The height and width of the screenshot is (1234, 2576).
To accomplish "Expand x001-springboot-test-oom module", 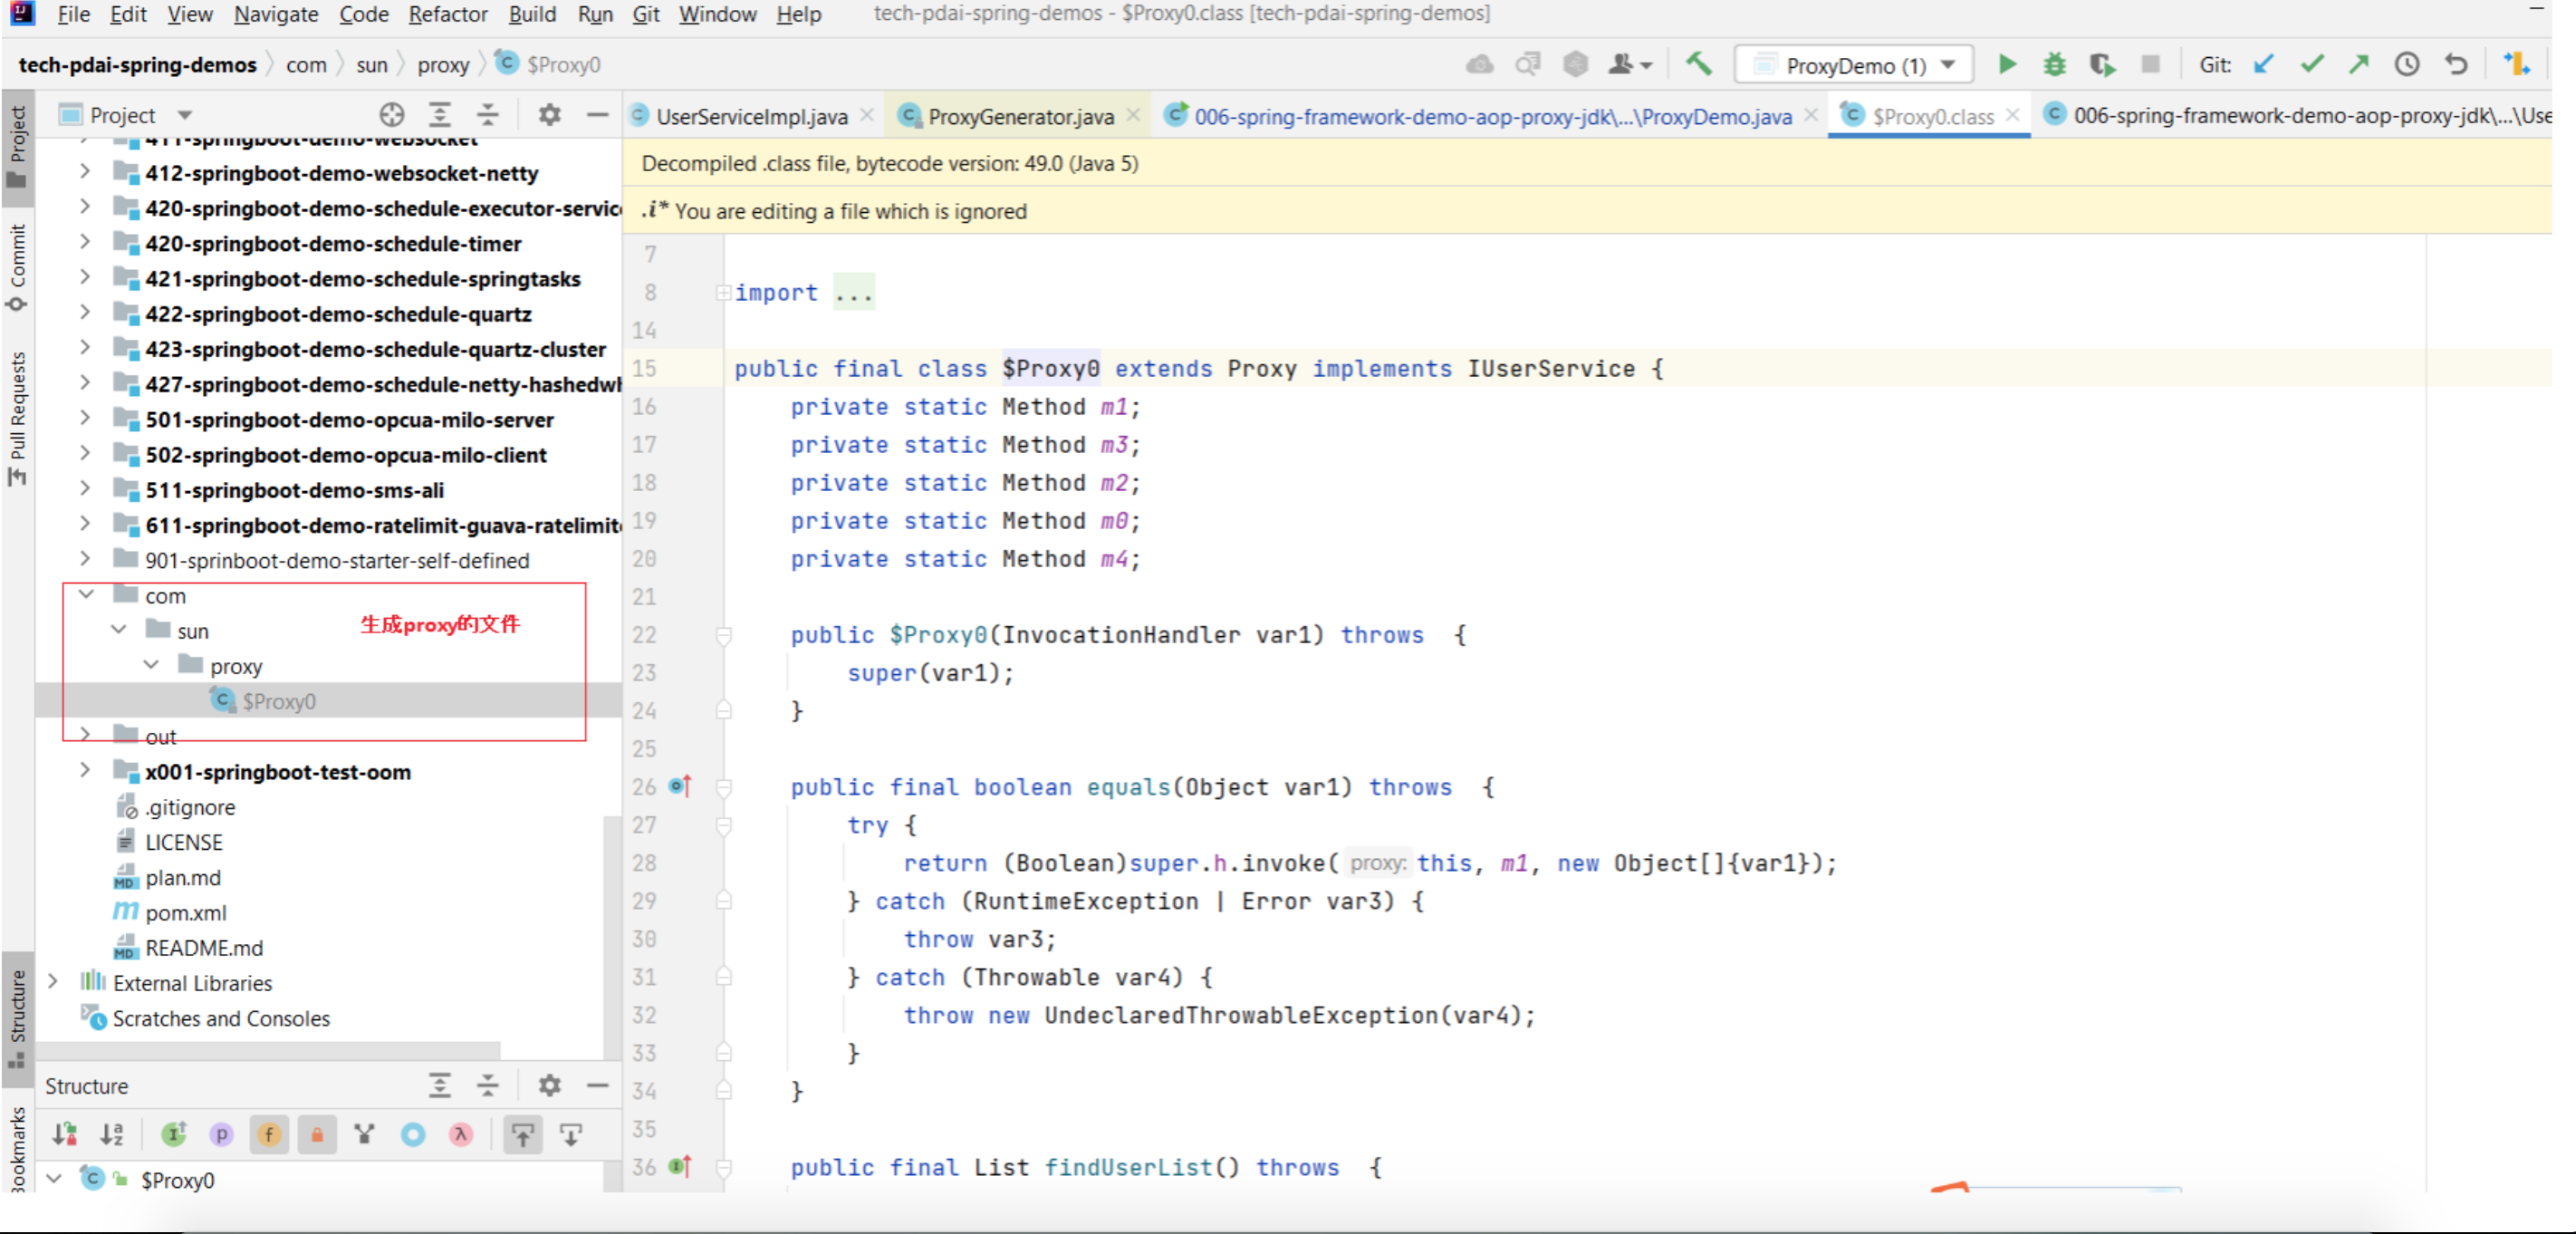I will [x=86, y=771].
